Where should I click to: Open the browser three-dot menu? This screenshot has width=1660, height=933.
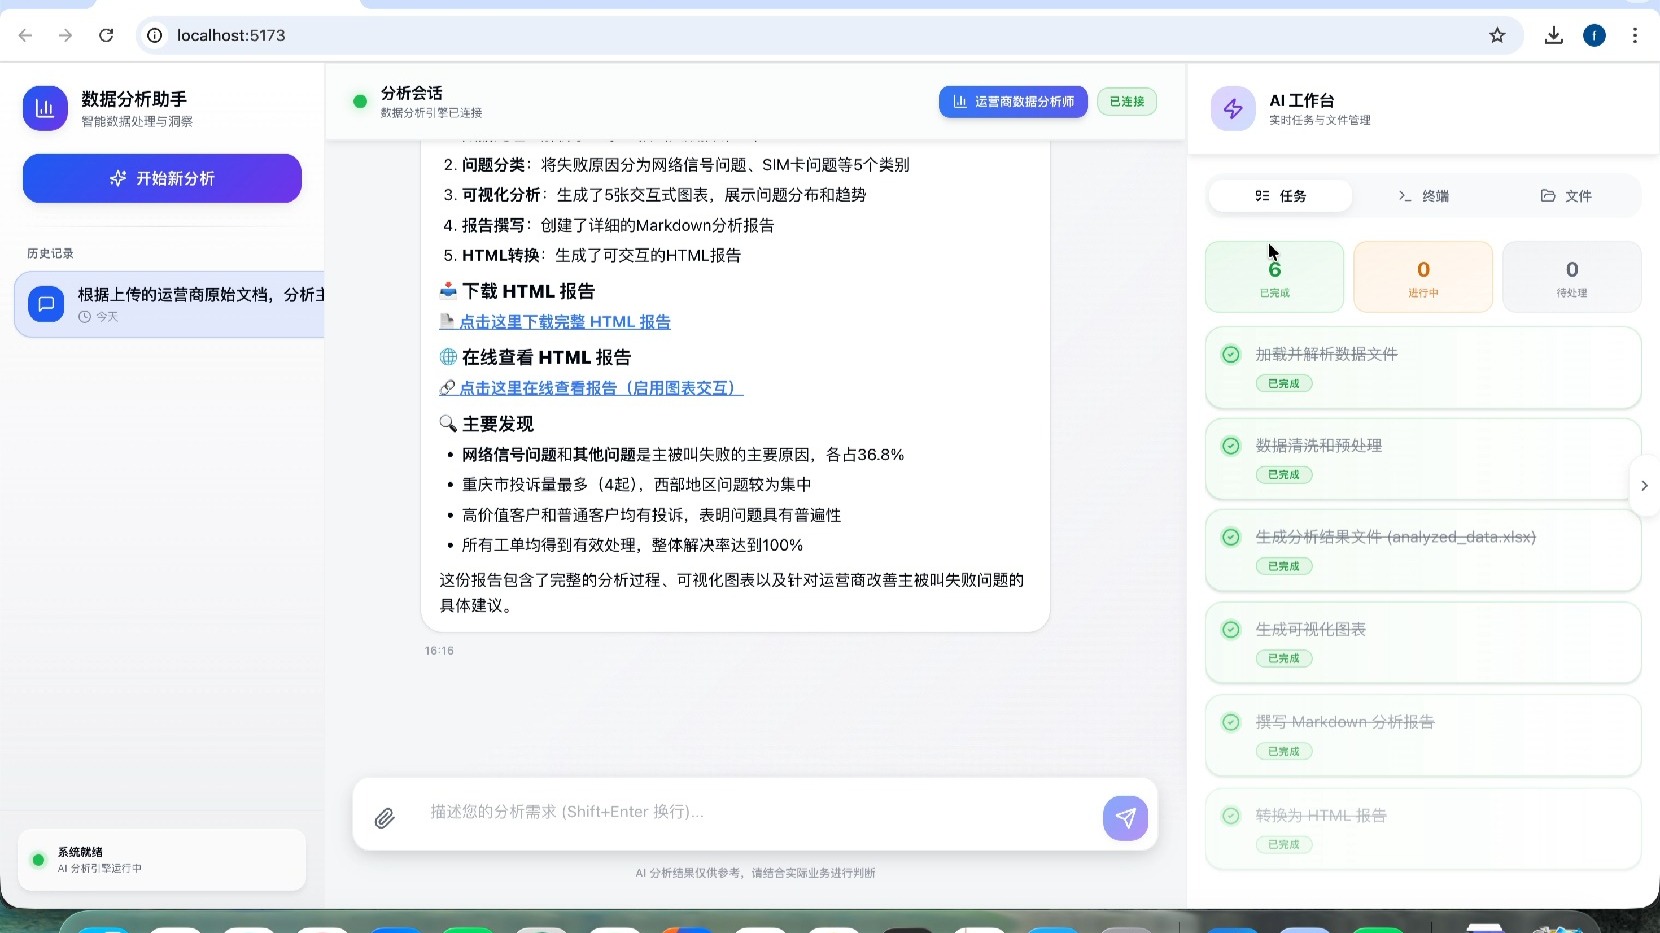(1635, 35)
